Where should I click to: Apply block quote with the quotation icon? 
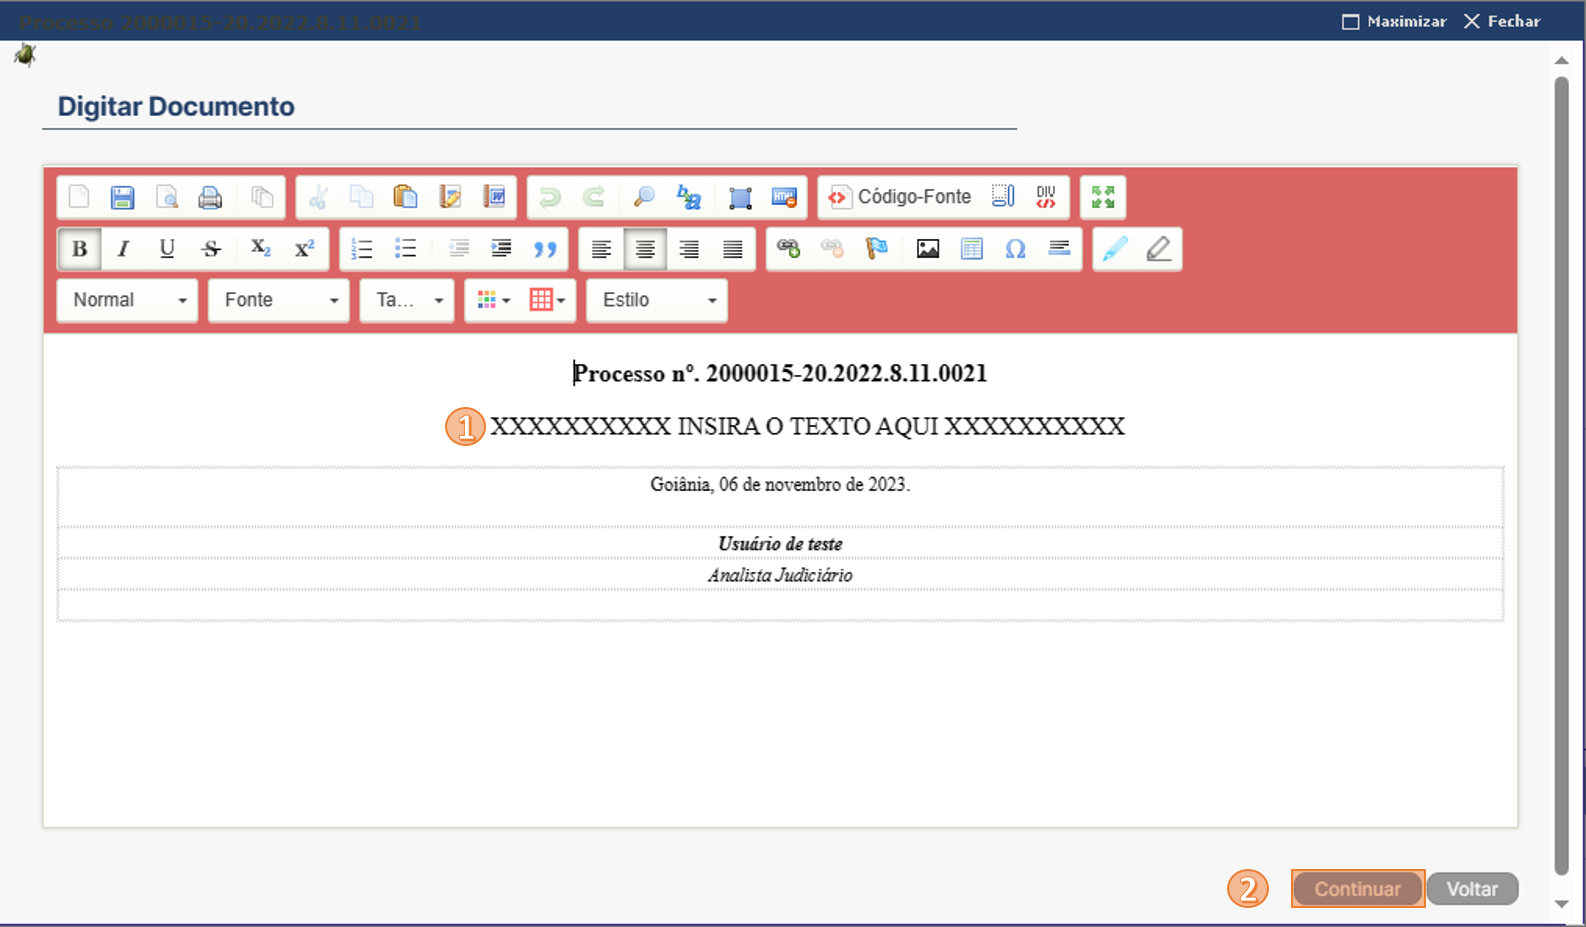tap(545, 249)
